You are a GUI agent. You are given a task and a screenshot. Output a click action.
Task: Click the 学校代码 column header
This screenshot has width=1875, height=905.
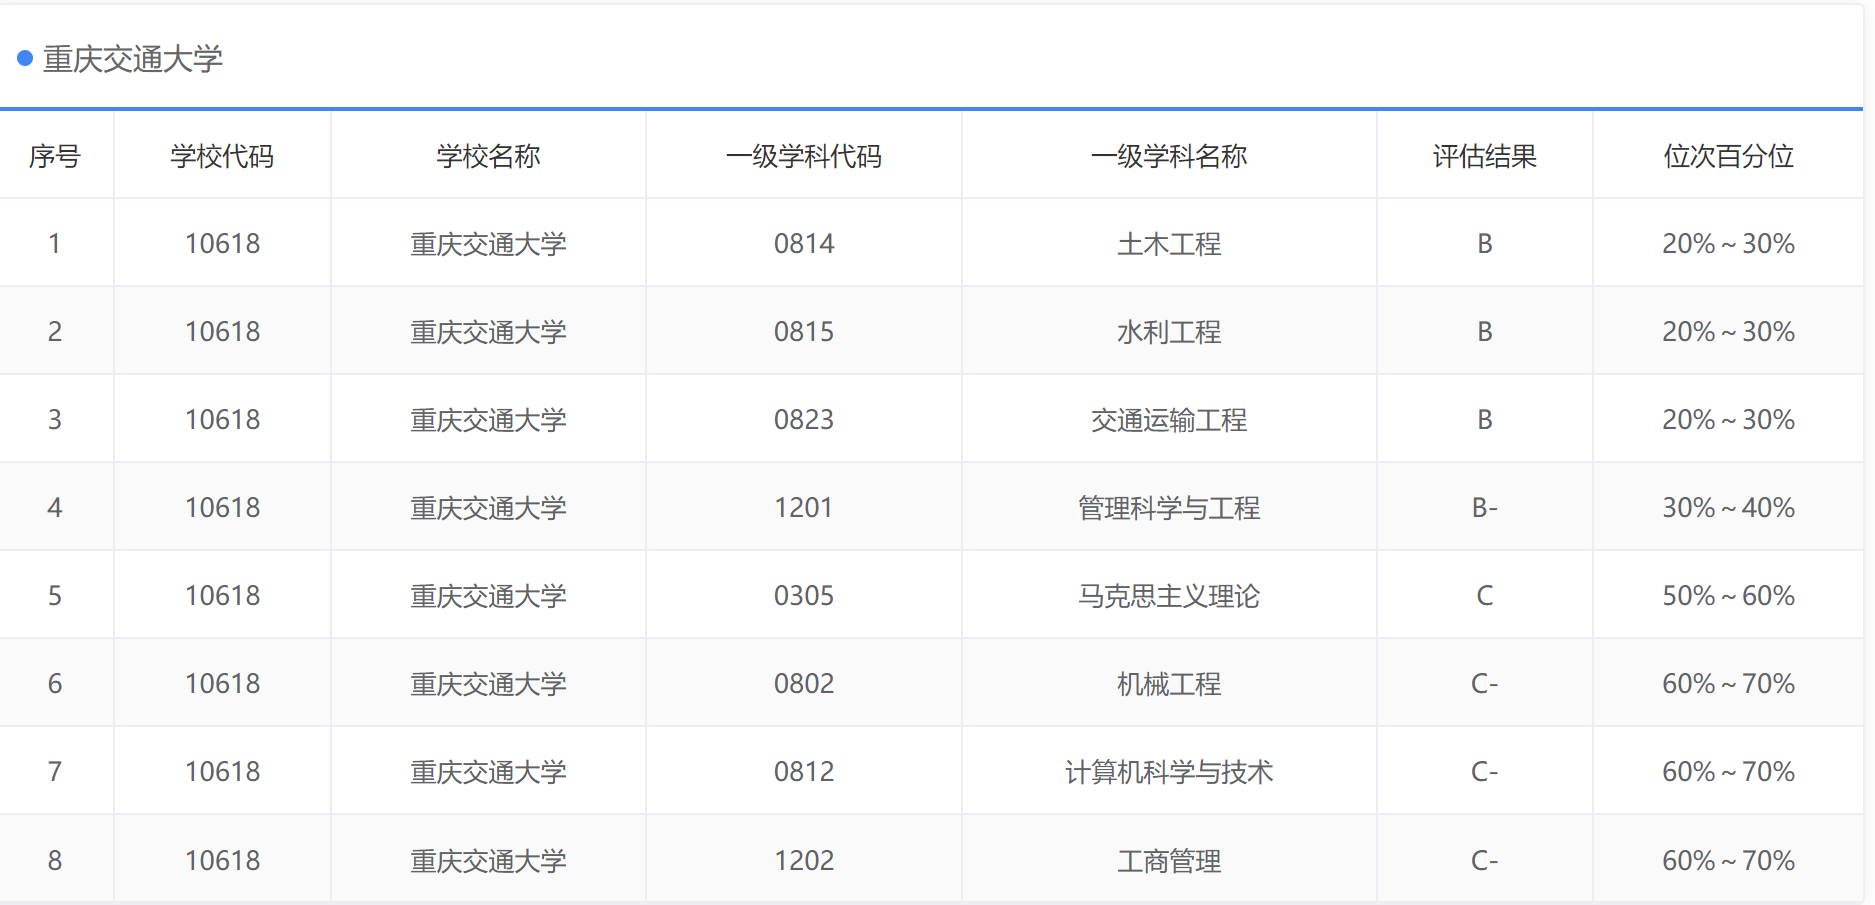[x=222, y=156]
